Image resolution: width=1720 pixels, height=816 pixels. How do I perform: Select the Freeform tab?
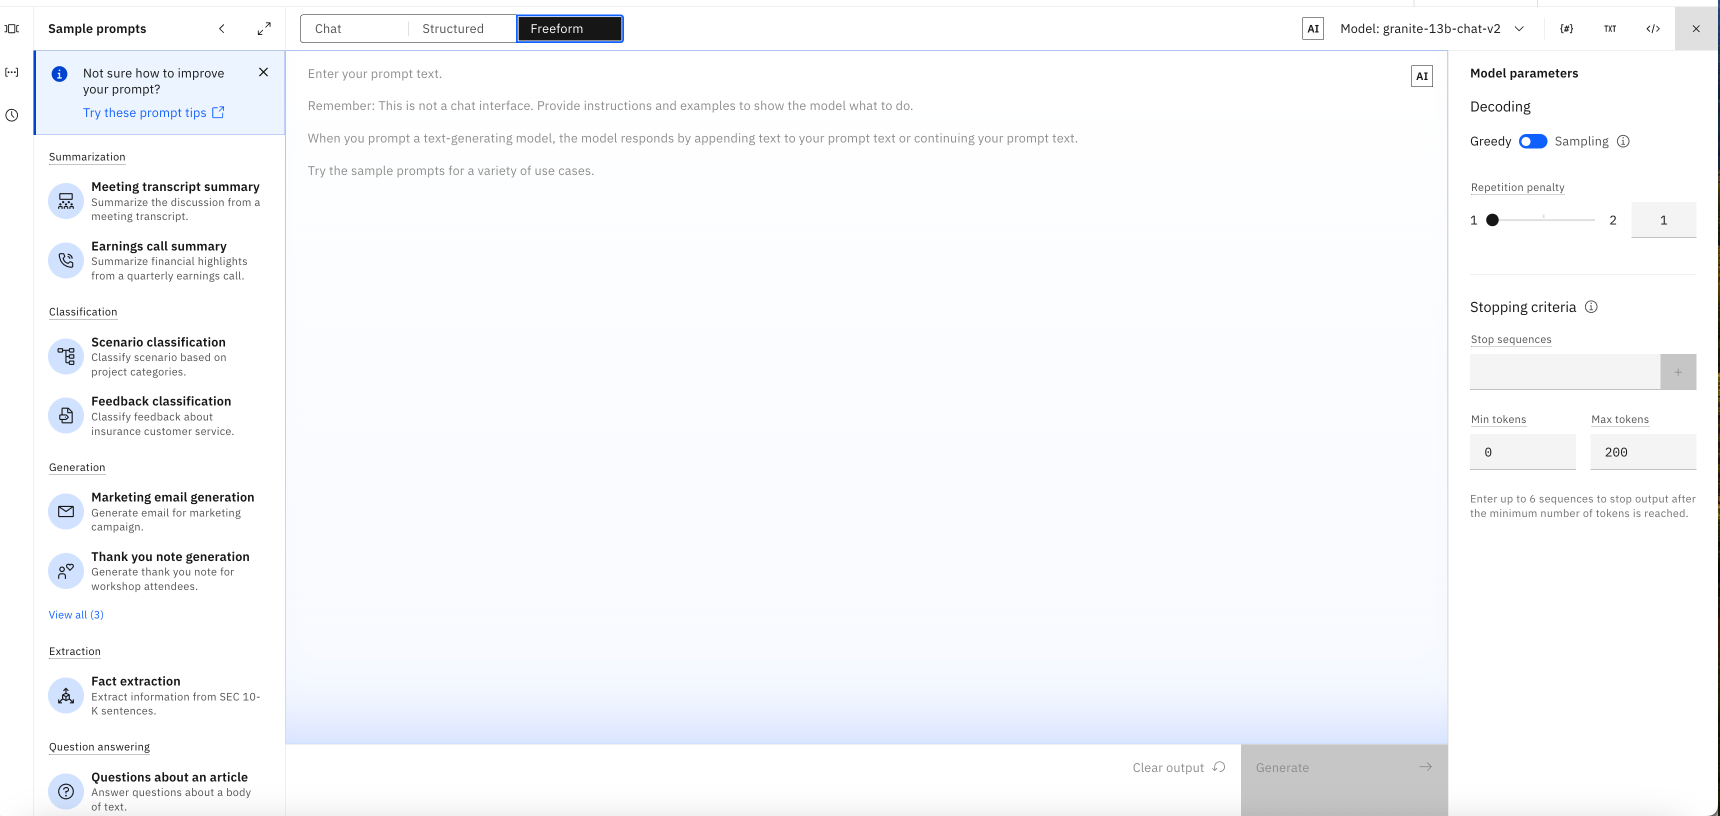tap(570, 29)
